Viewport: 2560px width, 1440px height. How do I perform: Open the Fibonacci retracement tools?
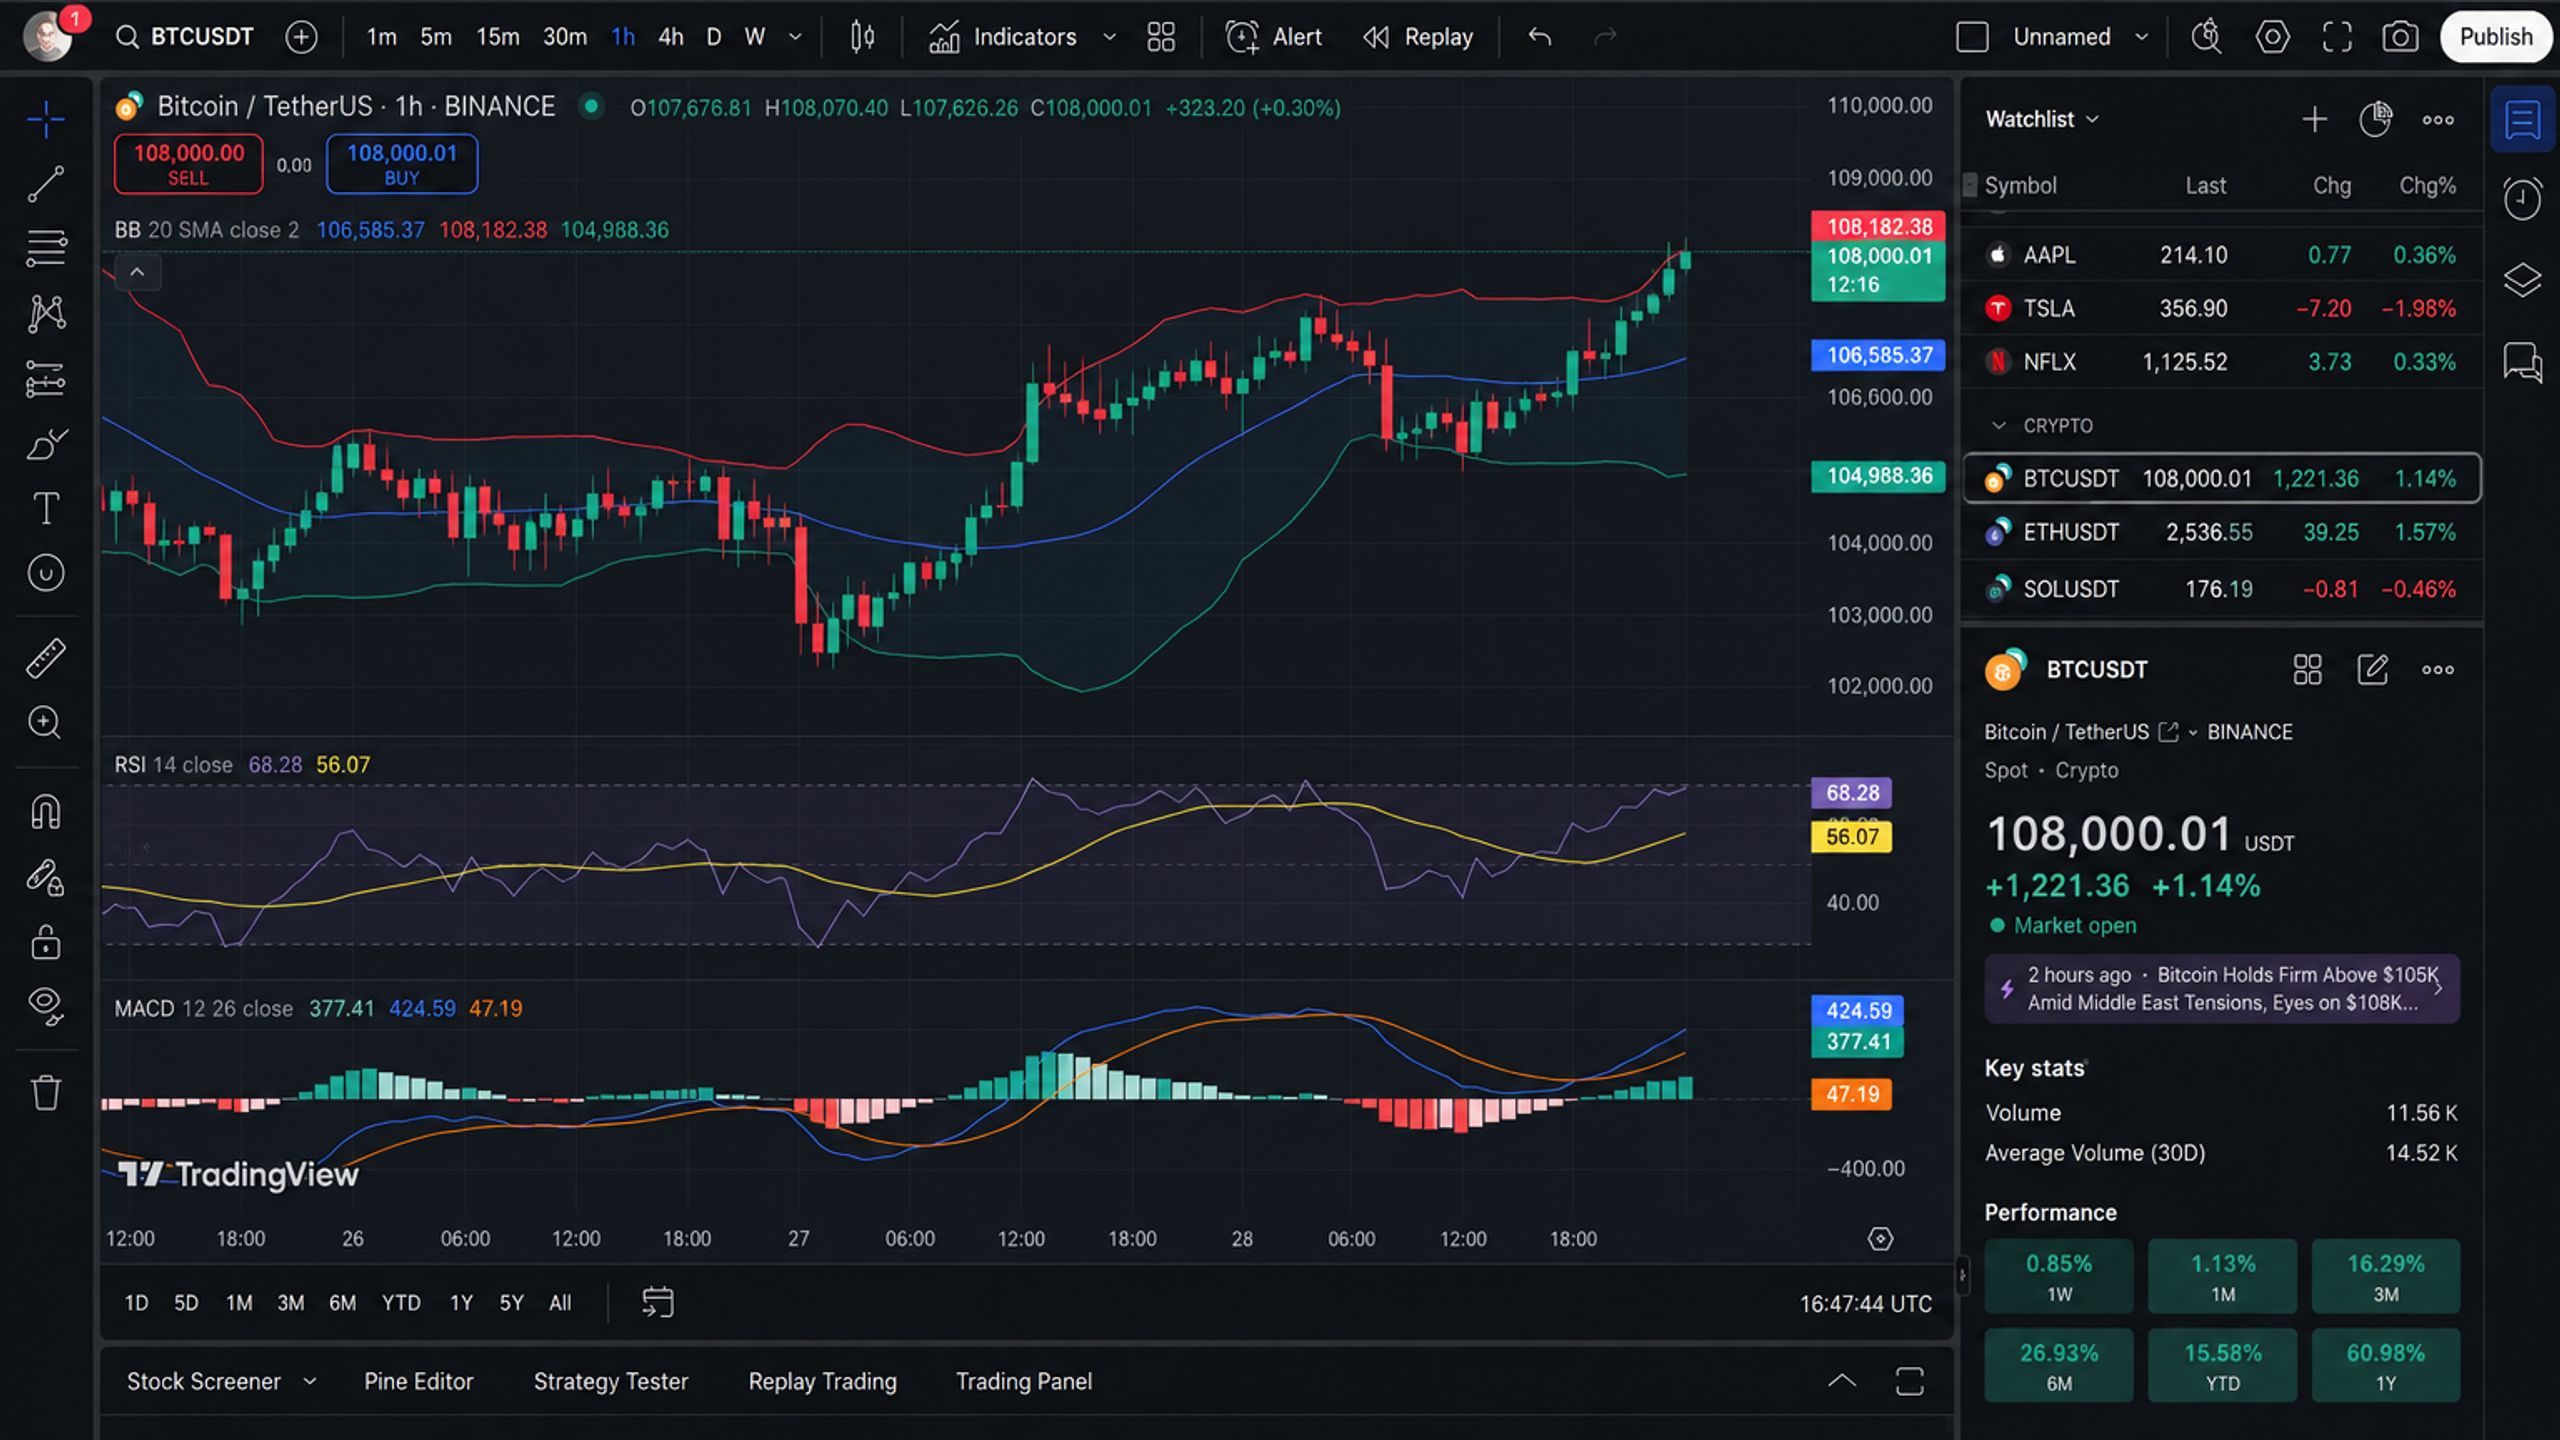tap(46, 247)
